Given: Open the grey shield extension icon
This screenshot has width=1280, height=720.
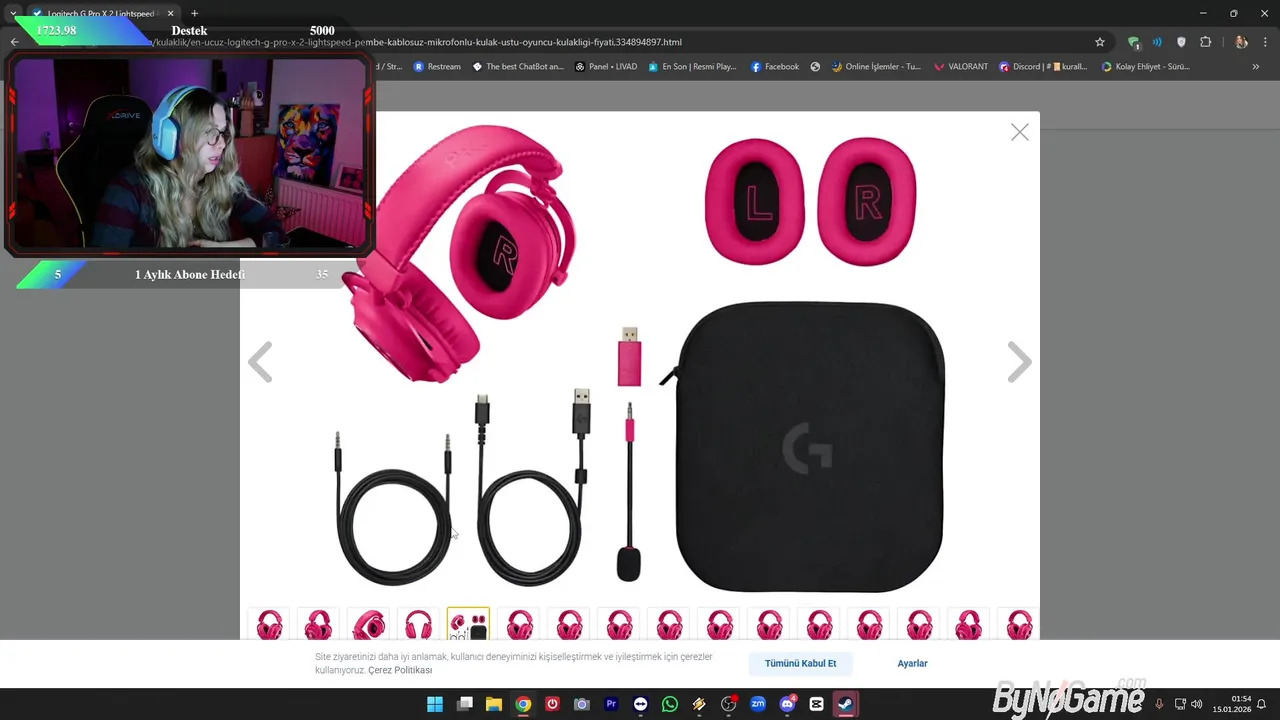Looking at the screenshot, I should pyautogui.click(x=1181, y=42).
